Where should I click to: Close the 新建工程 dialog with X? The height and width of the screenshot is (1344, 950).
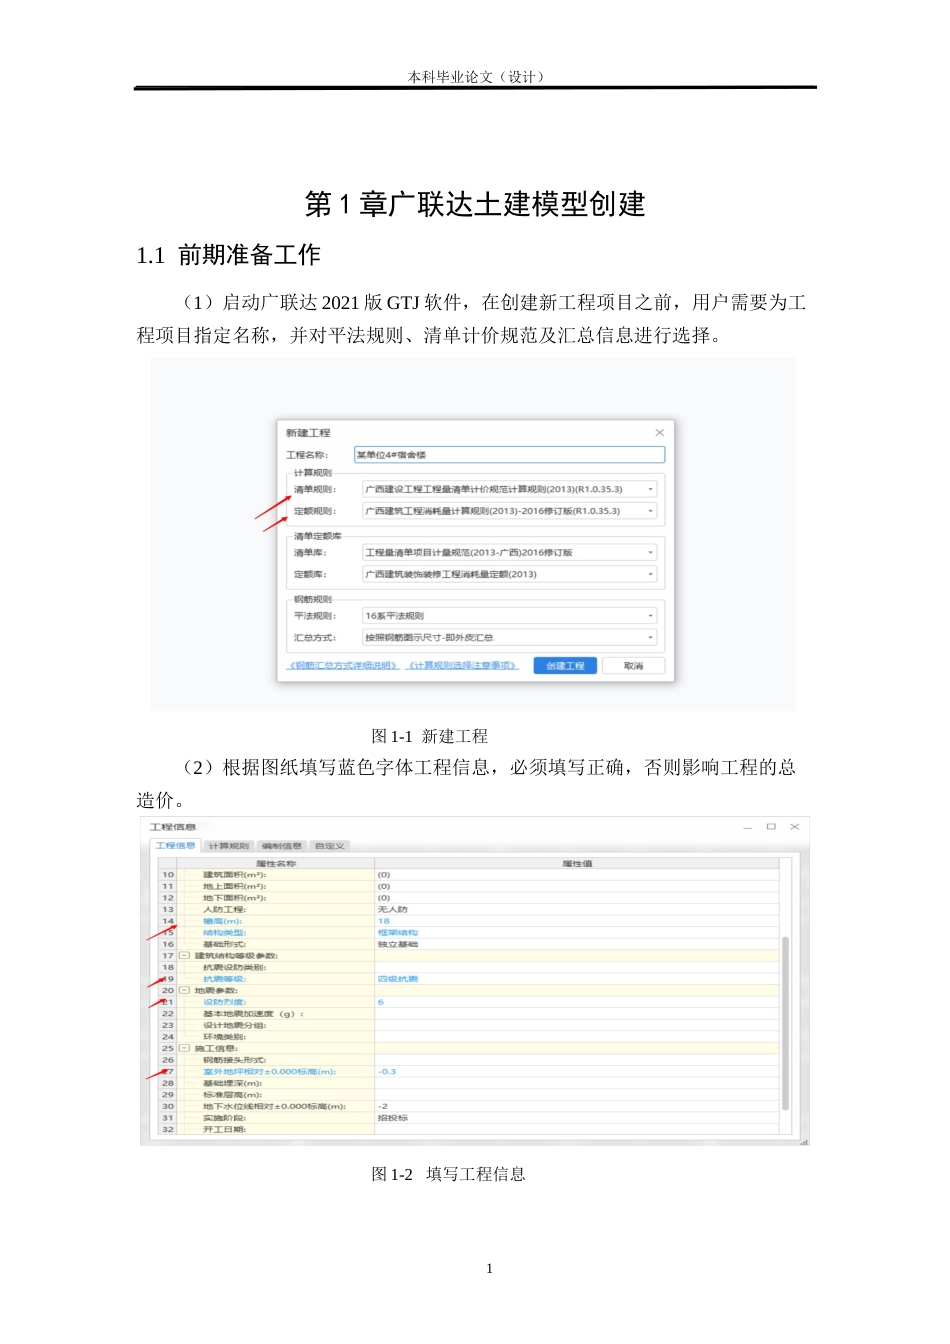pos(661,431)
